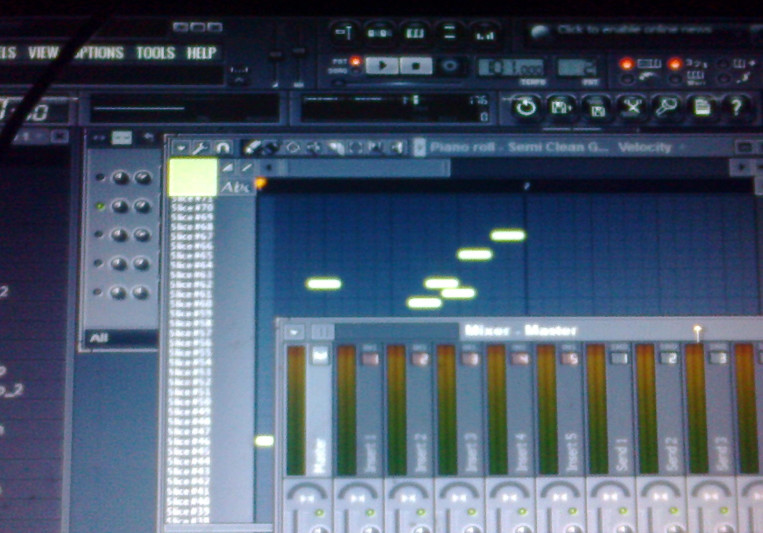Open the TOOLS menu

tap(156, 52)
